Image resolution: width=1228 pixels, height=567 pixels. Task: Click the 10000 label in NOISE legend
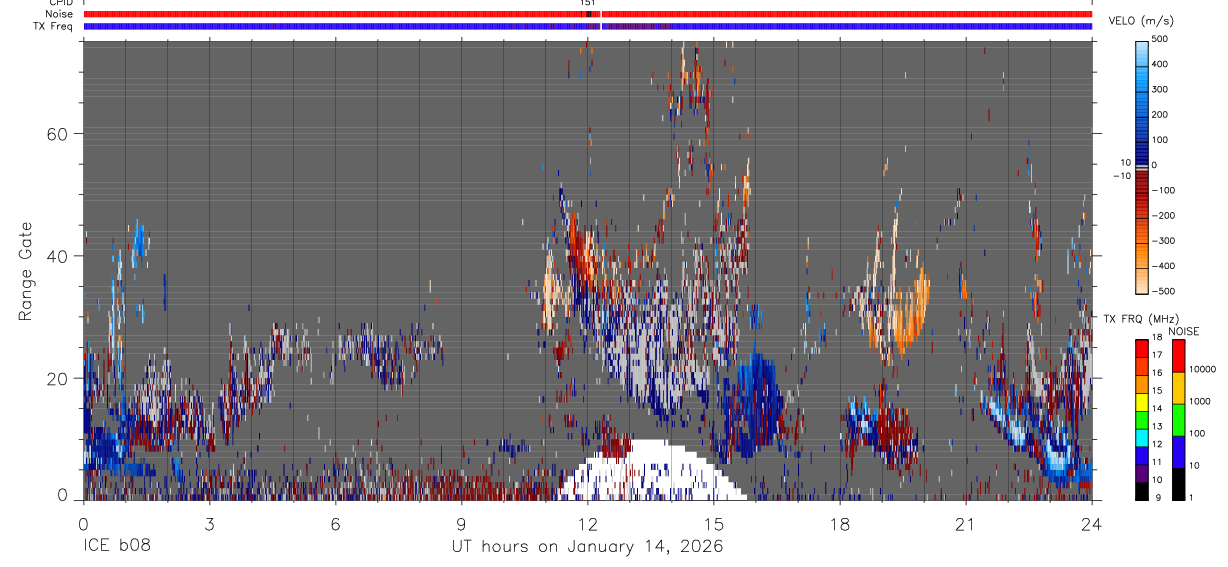tap(1203, 370)
